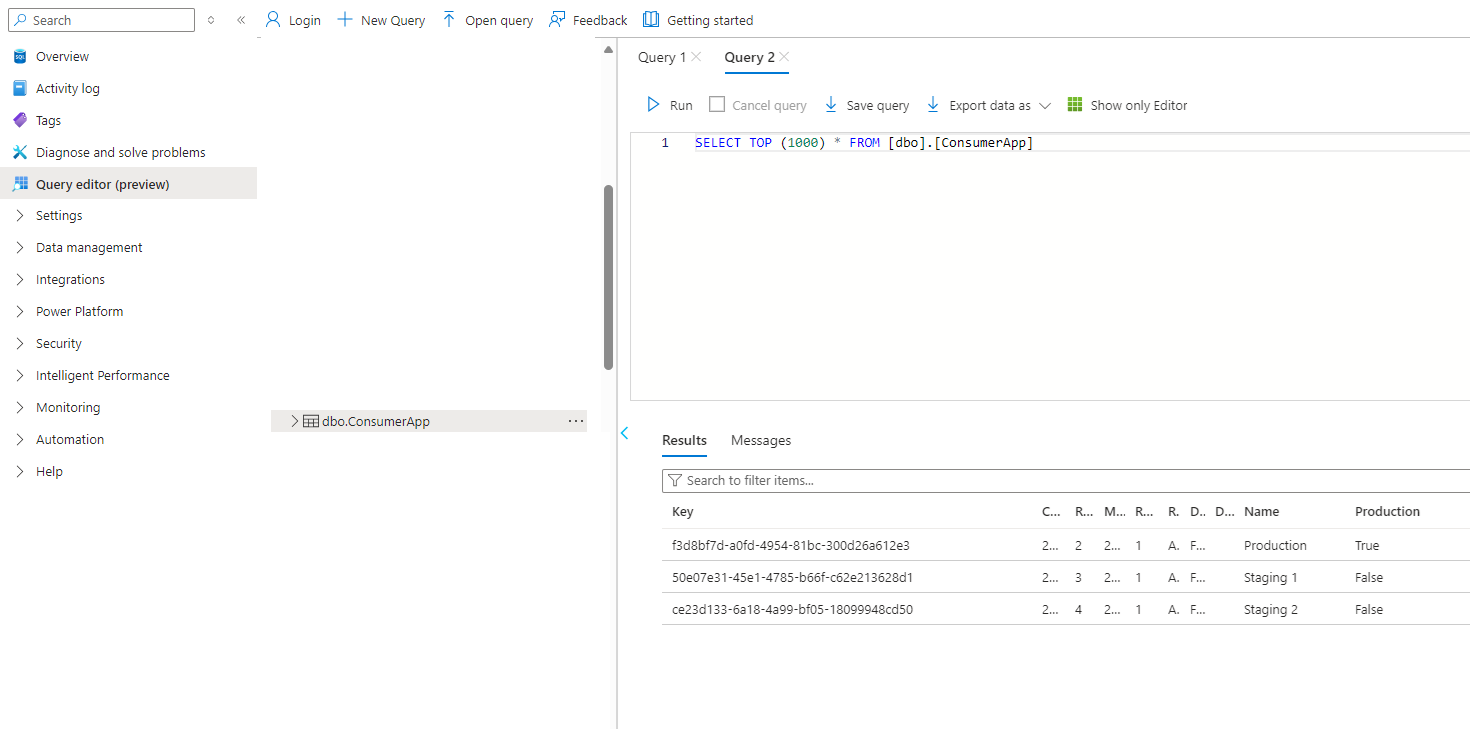Click the object explorer vertical scrollbar
The image size is (1470, 729).
click(x=608, y=277)
